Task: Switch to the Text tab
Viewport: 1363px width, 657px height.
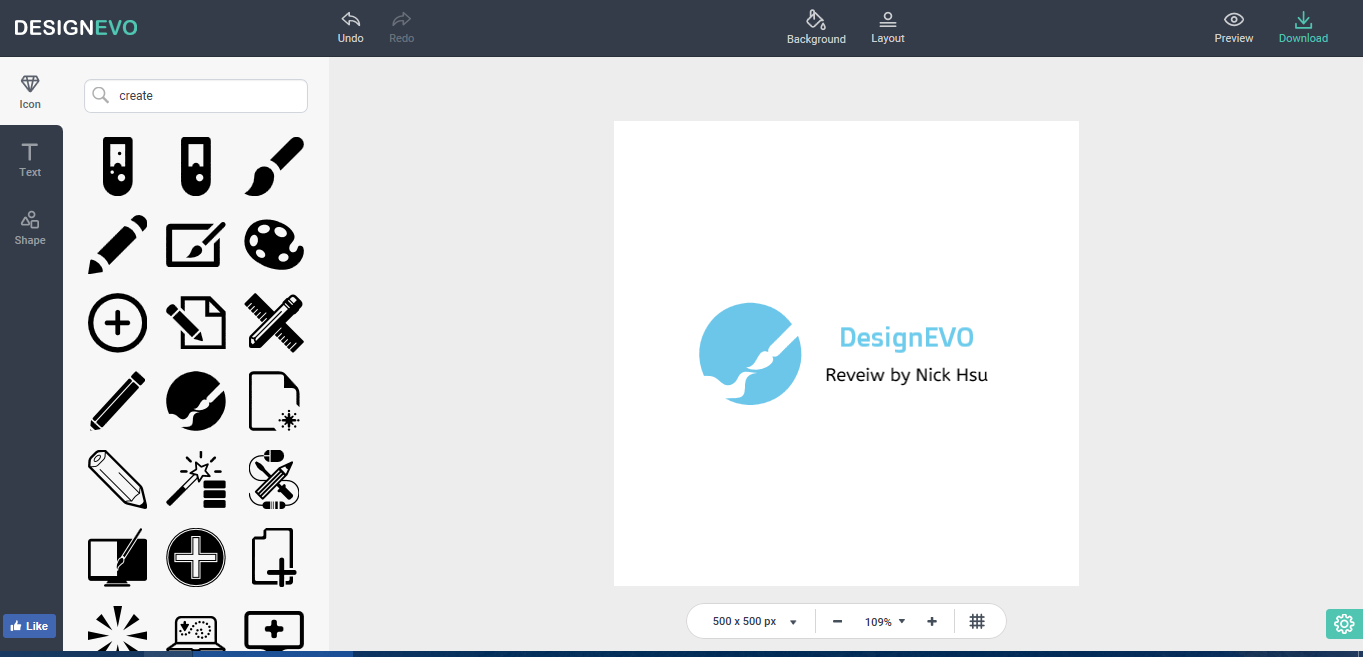Action: tap(30, 159)
